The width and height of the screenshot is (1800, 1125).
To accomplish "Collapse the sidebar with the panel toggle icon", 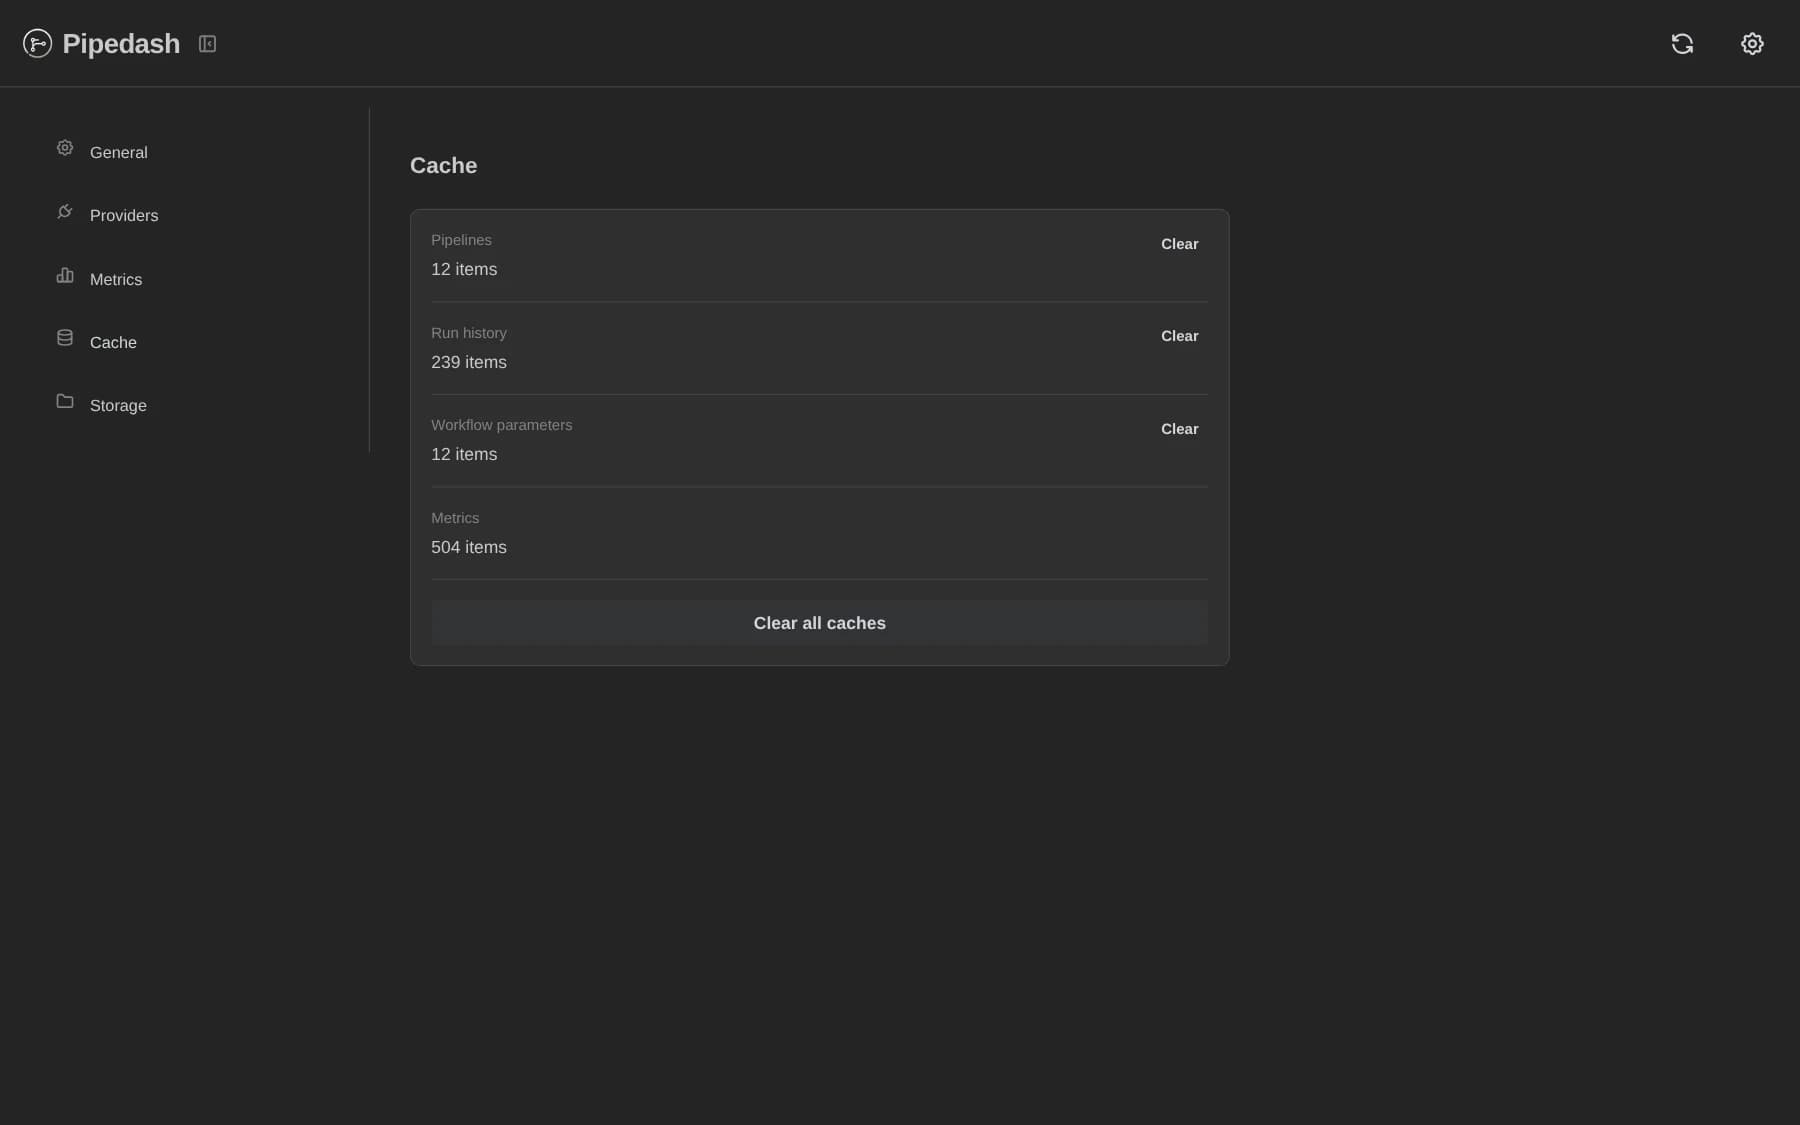I will point(207,44).
